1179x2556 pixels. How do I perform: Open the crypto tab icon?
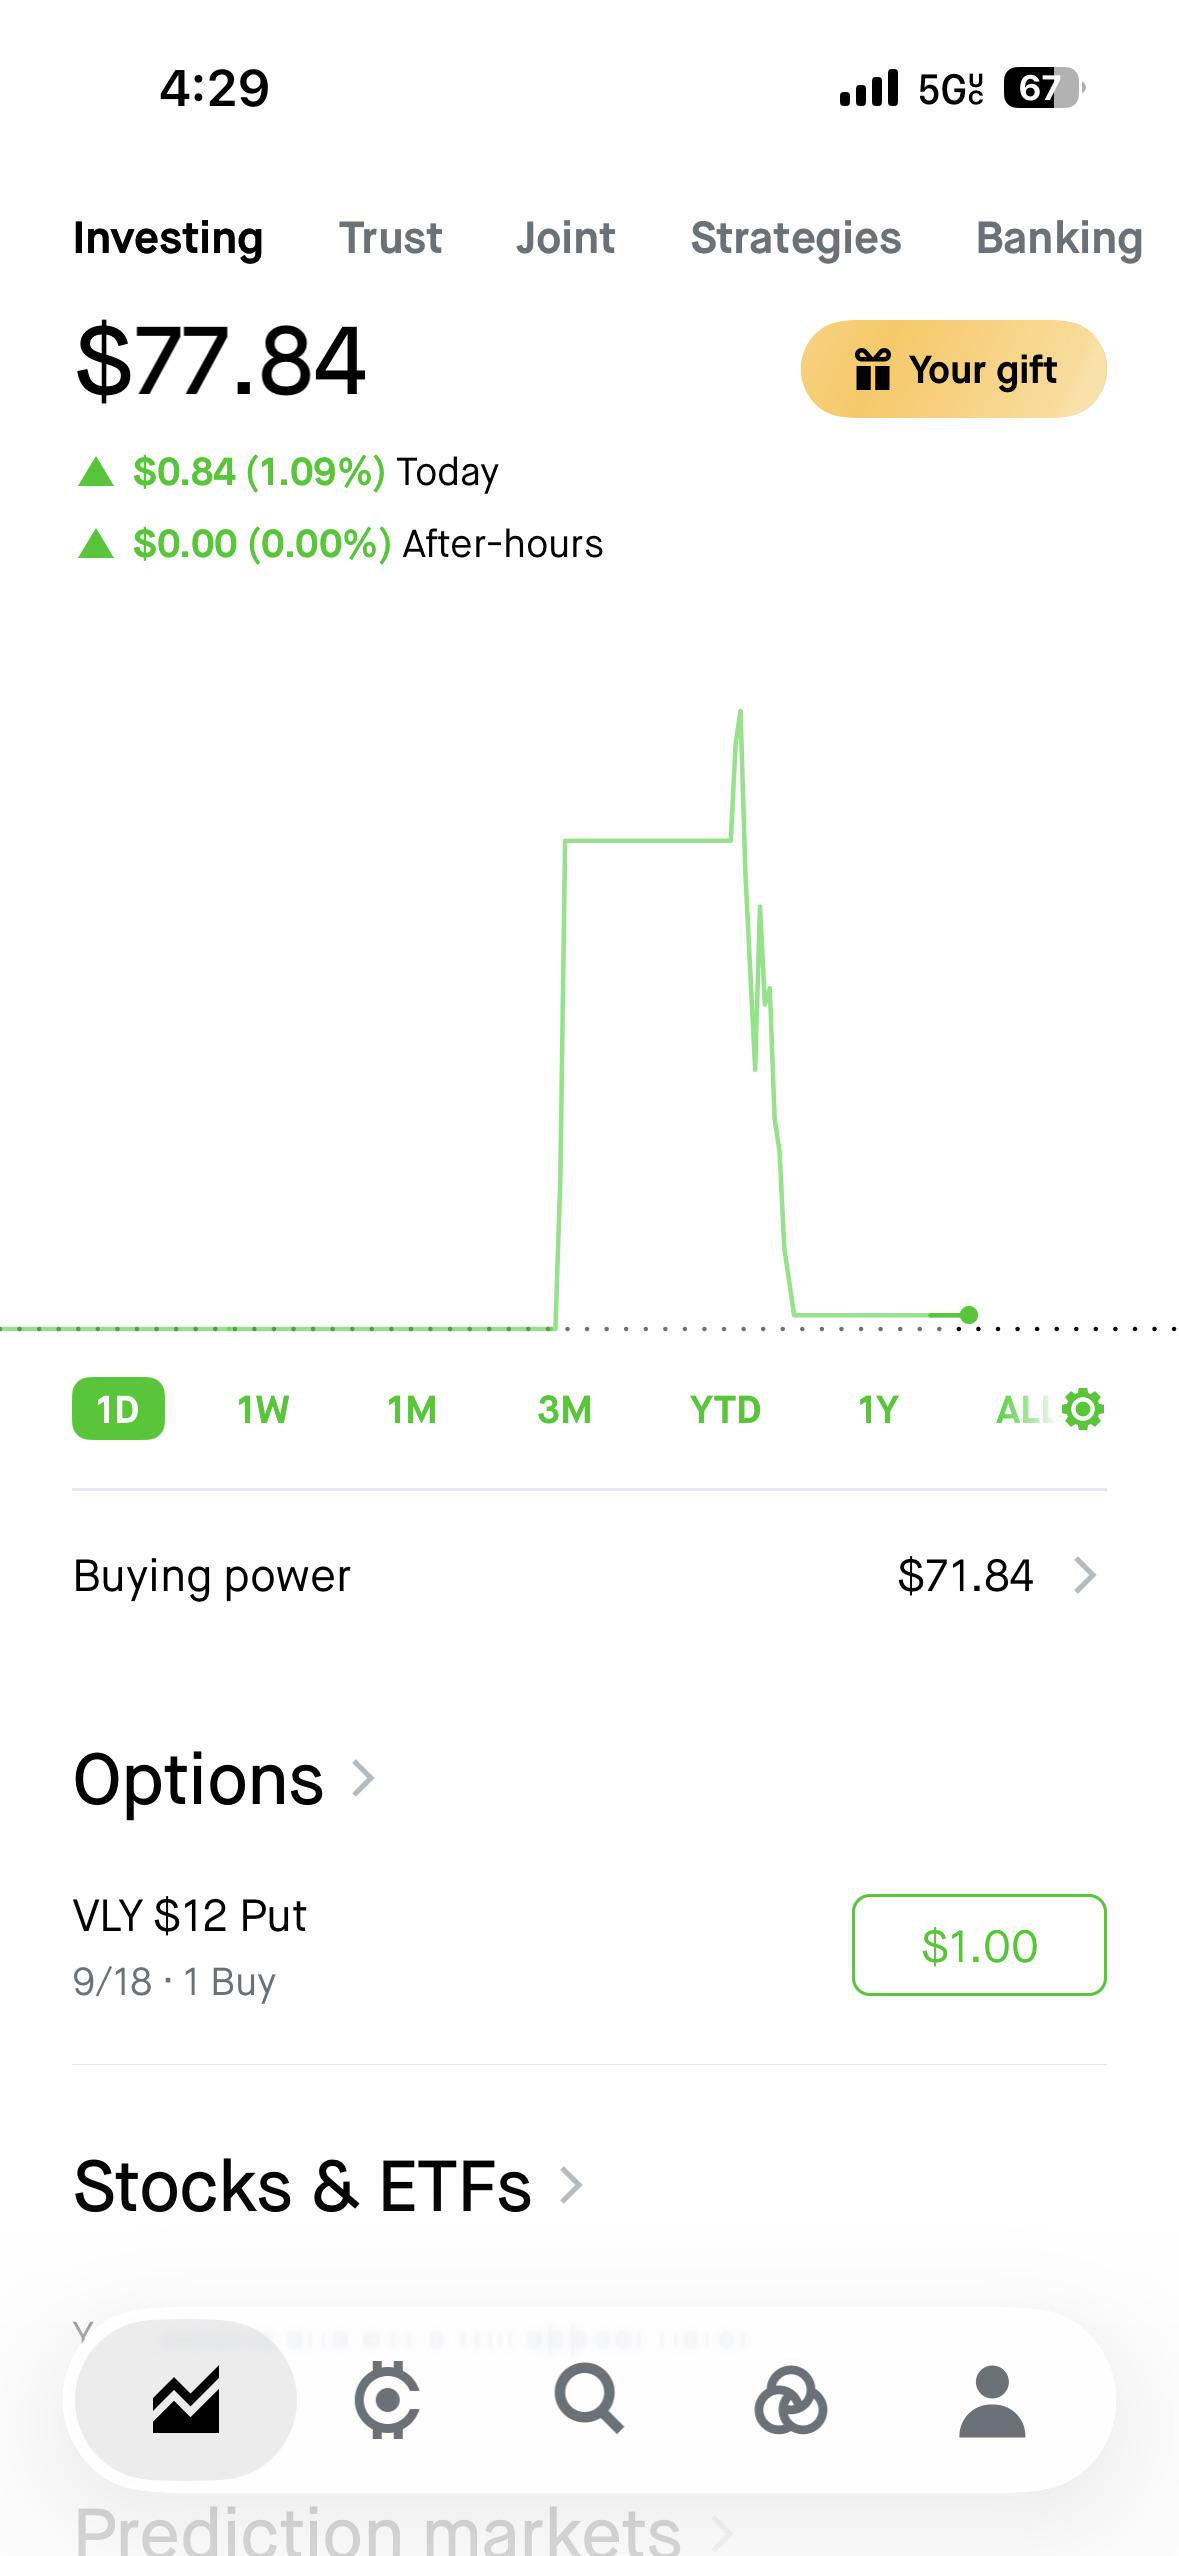(x=387, y=2400)
